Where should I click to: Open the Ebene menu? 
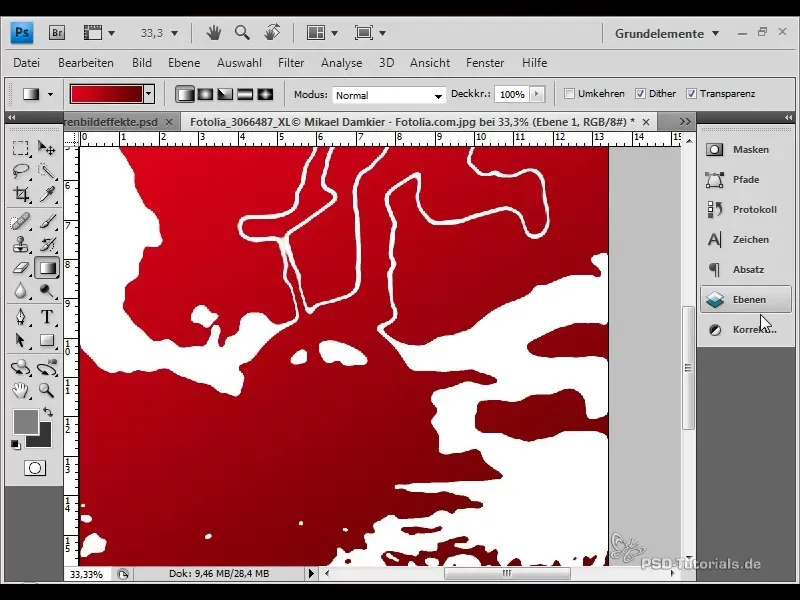coord(184,63)
